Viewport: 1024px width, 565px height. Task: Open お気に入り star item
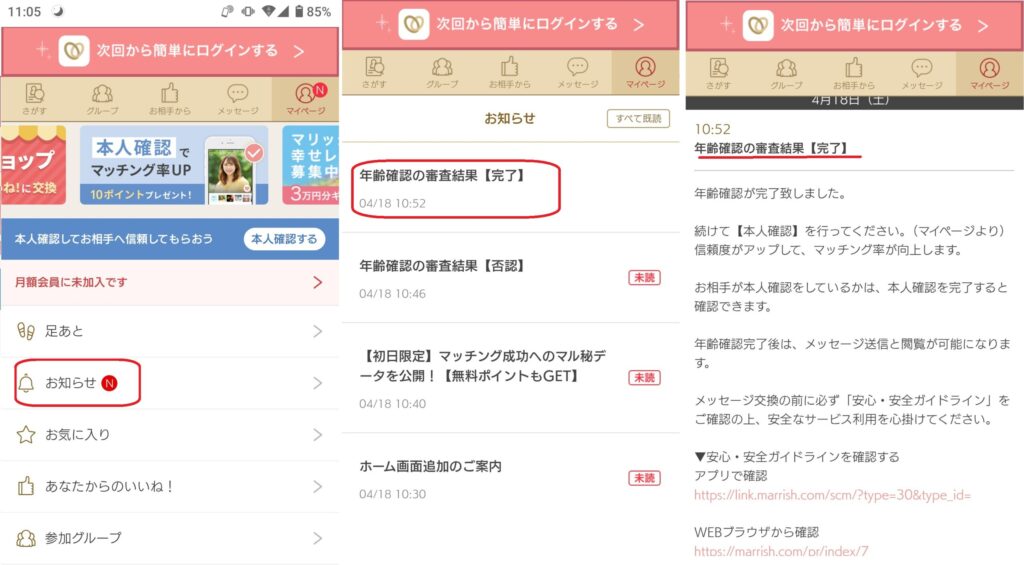coord(170,434)
